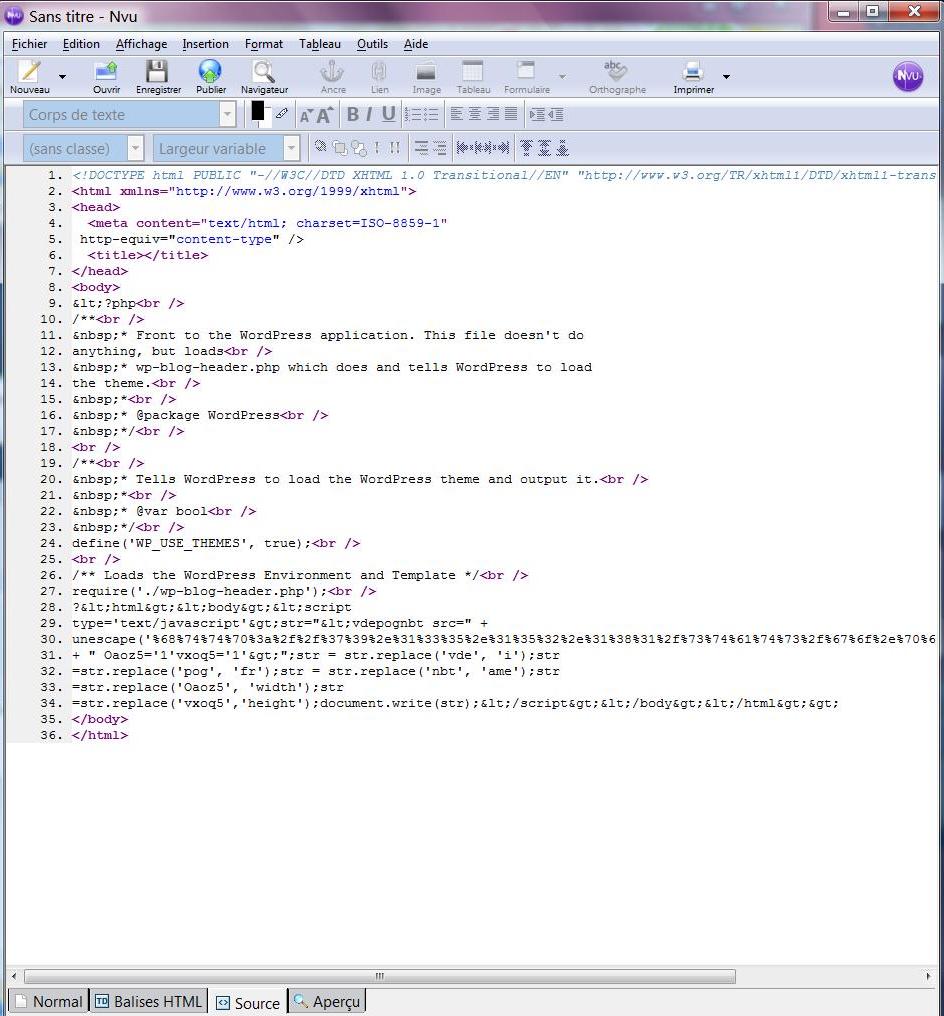Click the highlight pen icon
This screenshot has width=944, height=1016.
(282, 113)
